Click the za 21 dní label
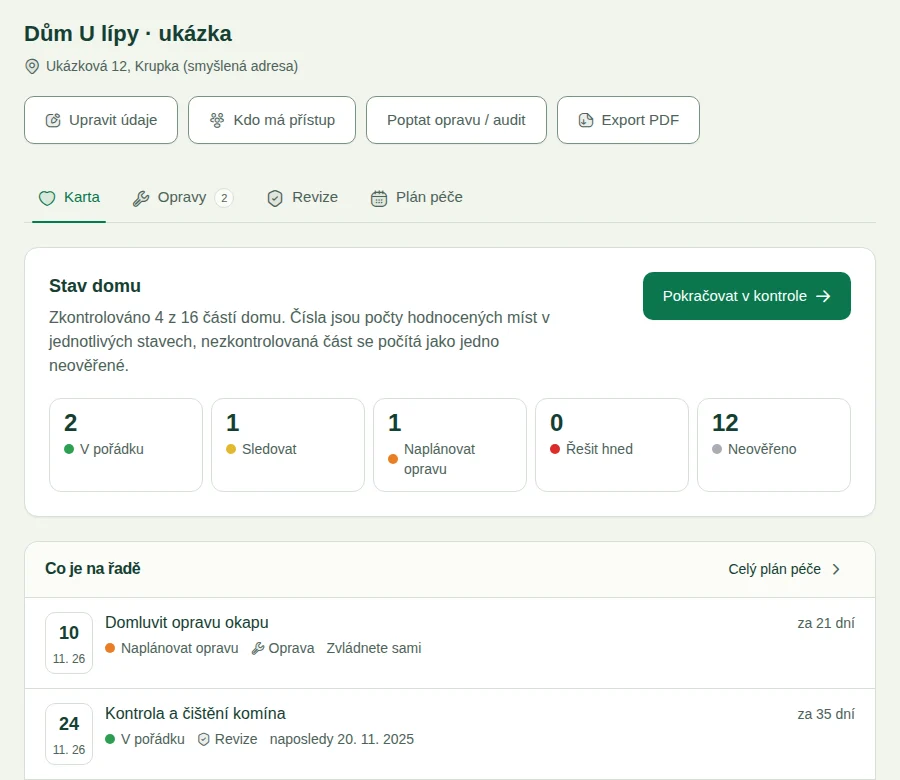900x780 pixels. click(826, 623)
